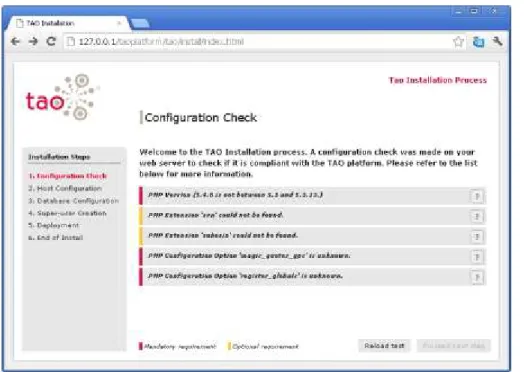Screen dimensions: 524x372
Task: Open help for the second PHP Extension warning
Action: click(477, 237)
